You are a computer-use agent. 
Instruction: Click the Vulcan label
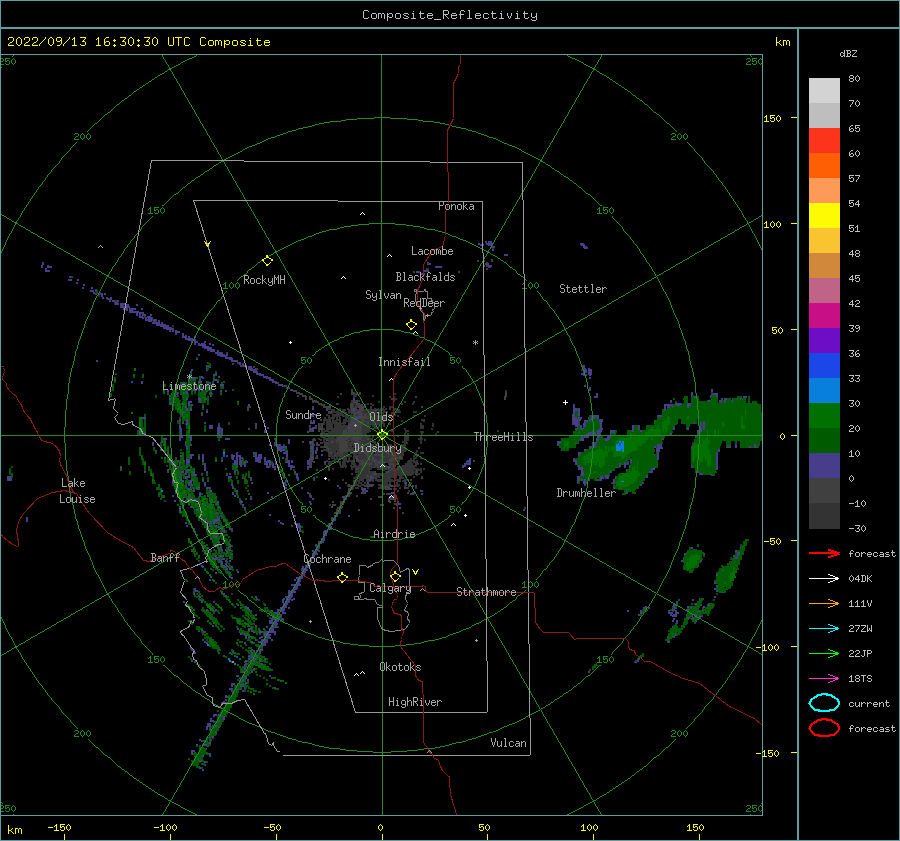tap(509, 743)
